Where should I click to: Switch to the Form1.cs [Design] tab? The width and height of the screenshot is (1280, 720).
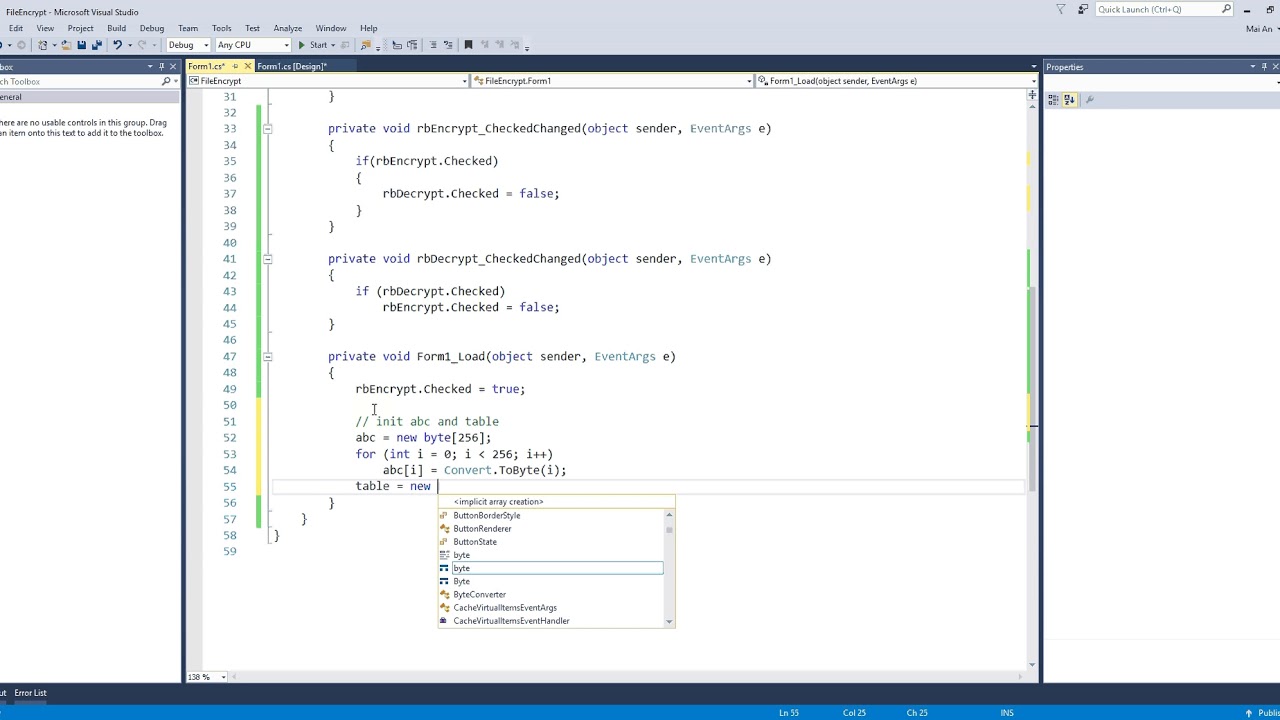tap(292, 67)
